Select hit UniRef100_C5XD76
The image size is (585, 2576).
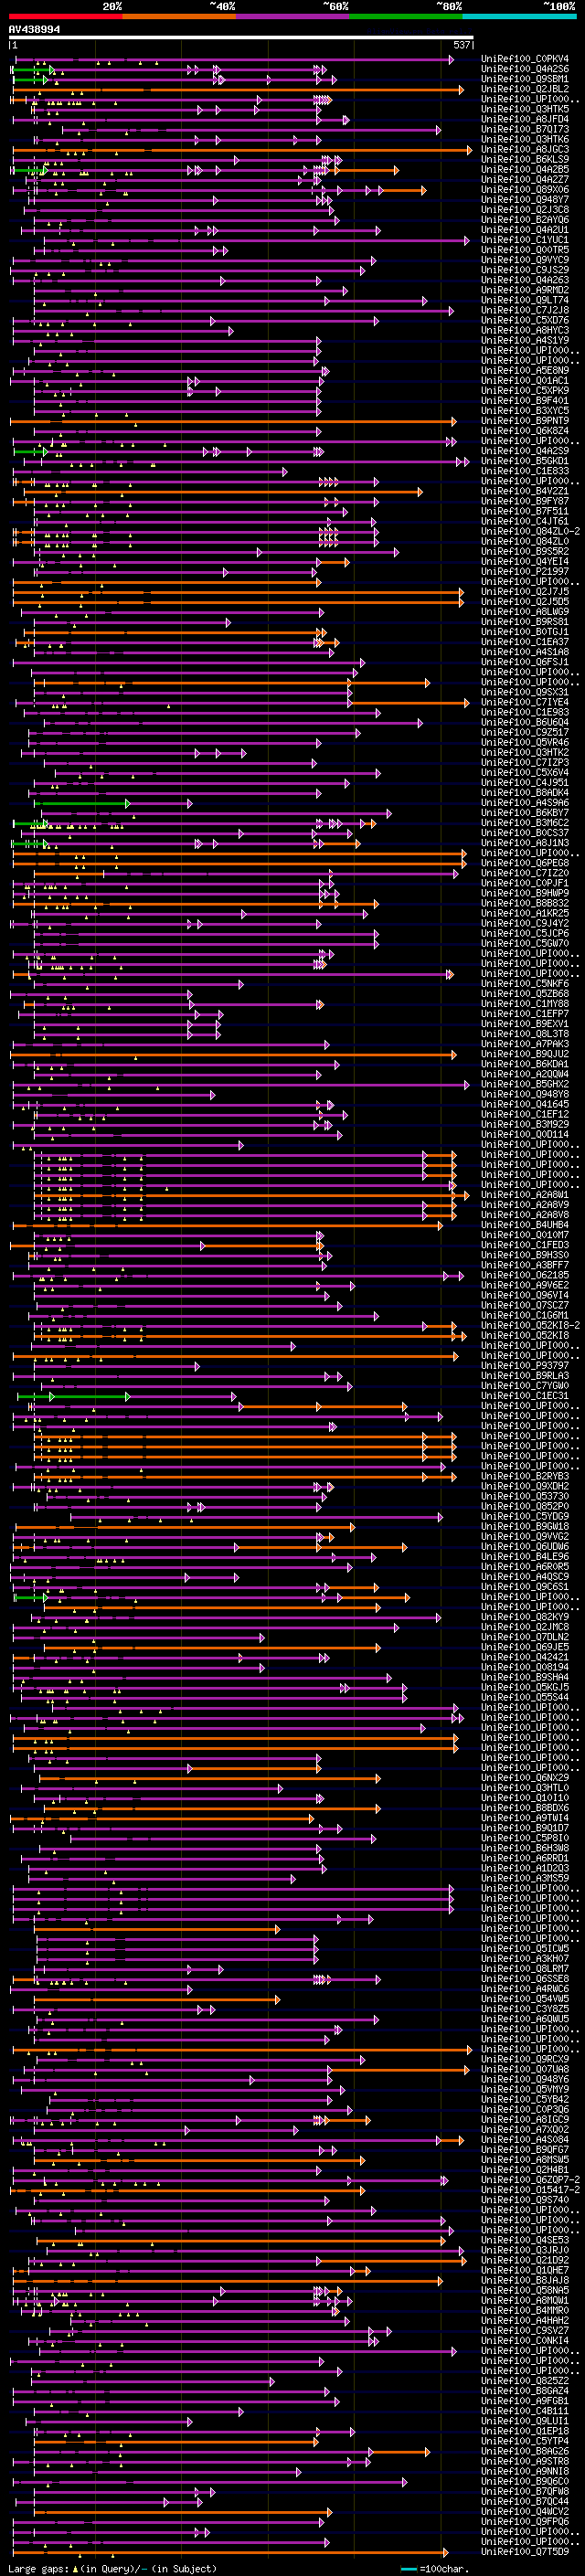(x=525, y=320)
